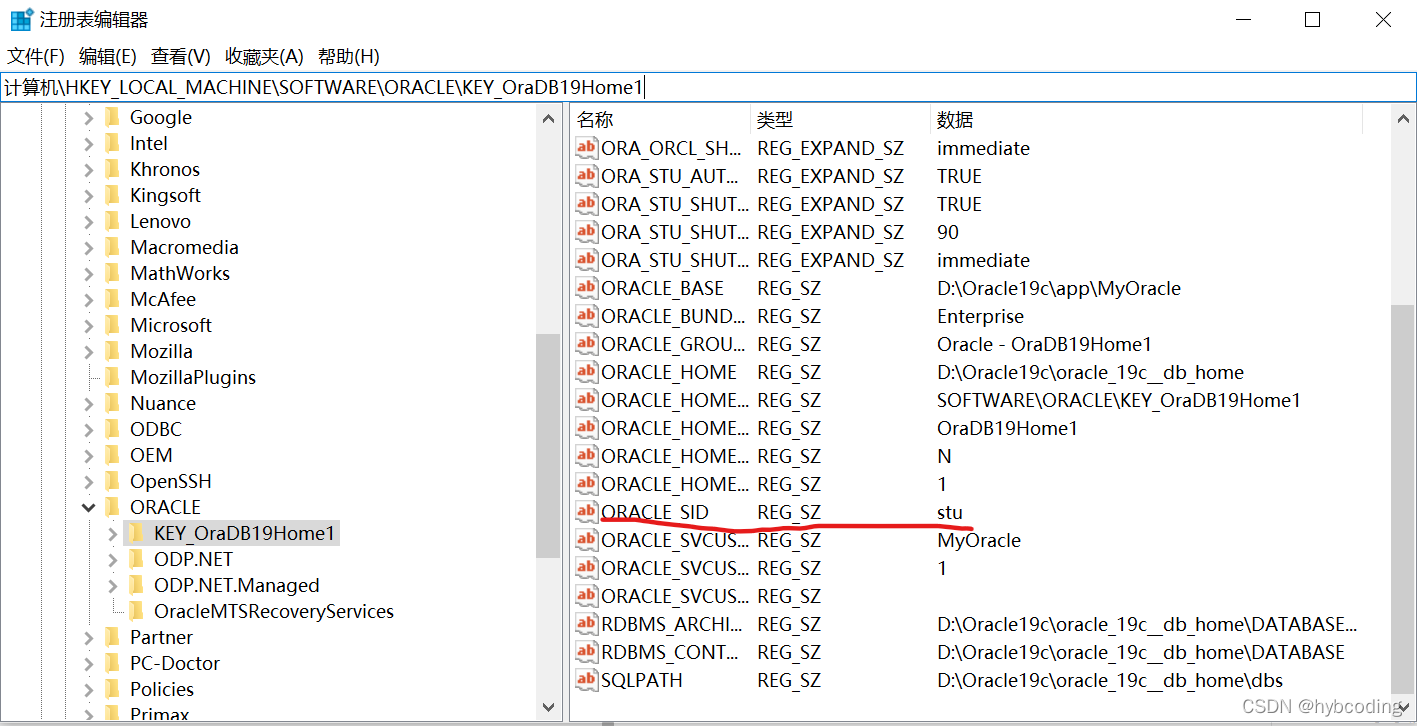The height and width of the screenshot is (726, 1417).
Task: Click the string icon of ORACLE_SID
Action: (x=586, y=512)
